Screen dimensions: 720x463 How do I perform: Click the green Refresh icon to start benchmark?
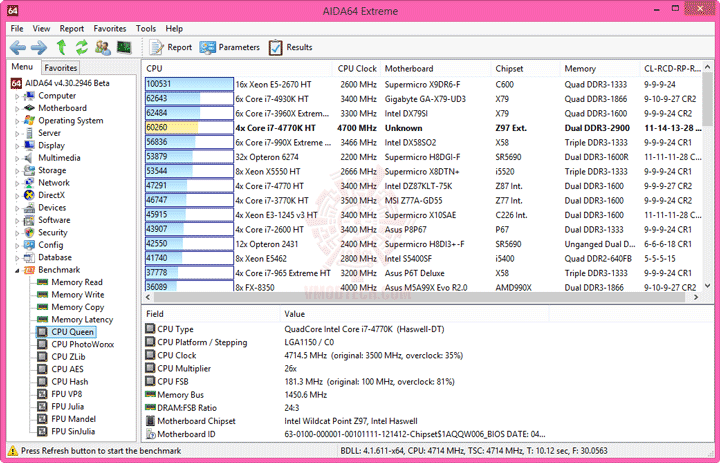[x=82, y=47]
